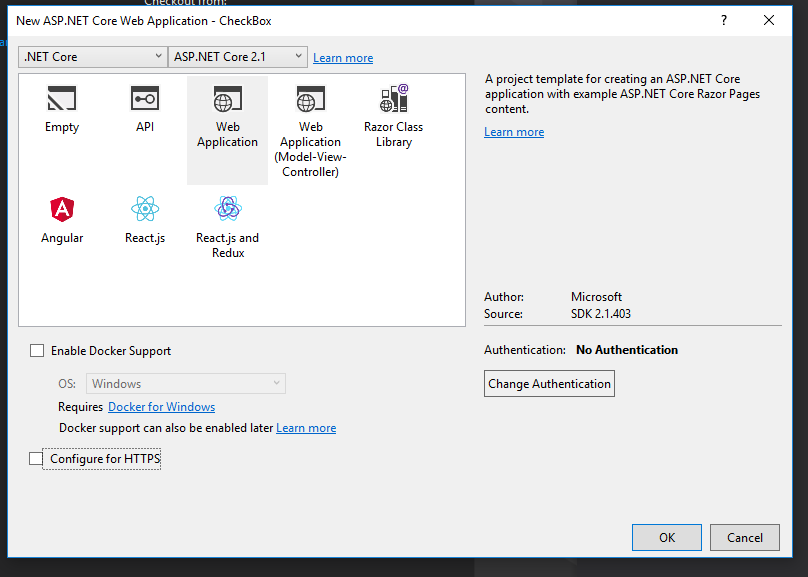Click Learn more link beside version dropdown
808x577 pixels.
(343, 58)
